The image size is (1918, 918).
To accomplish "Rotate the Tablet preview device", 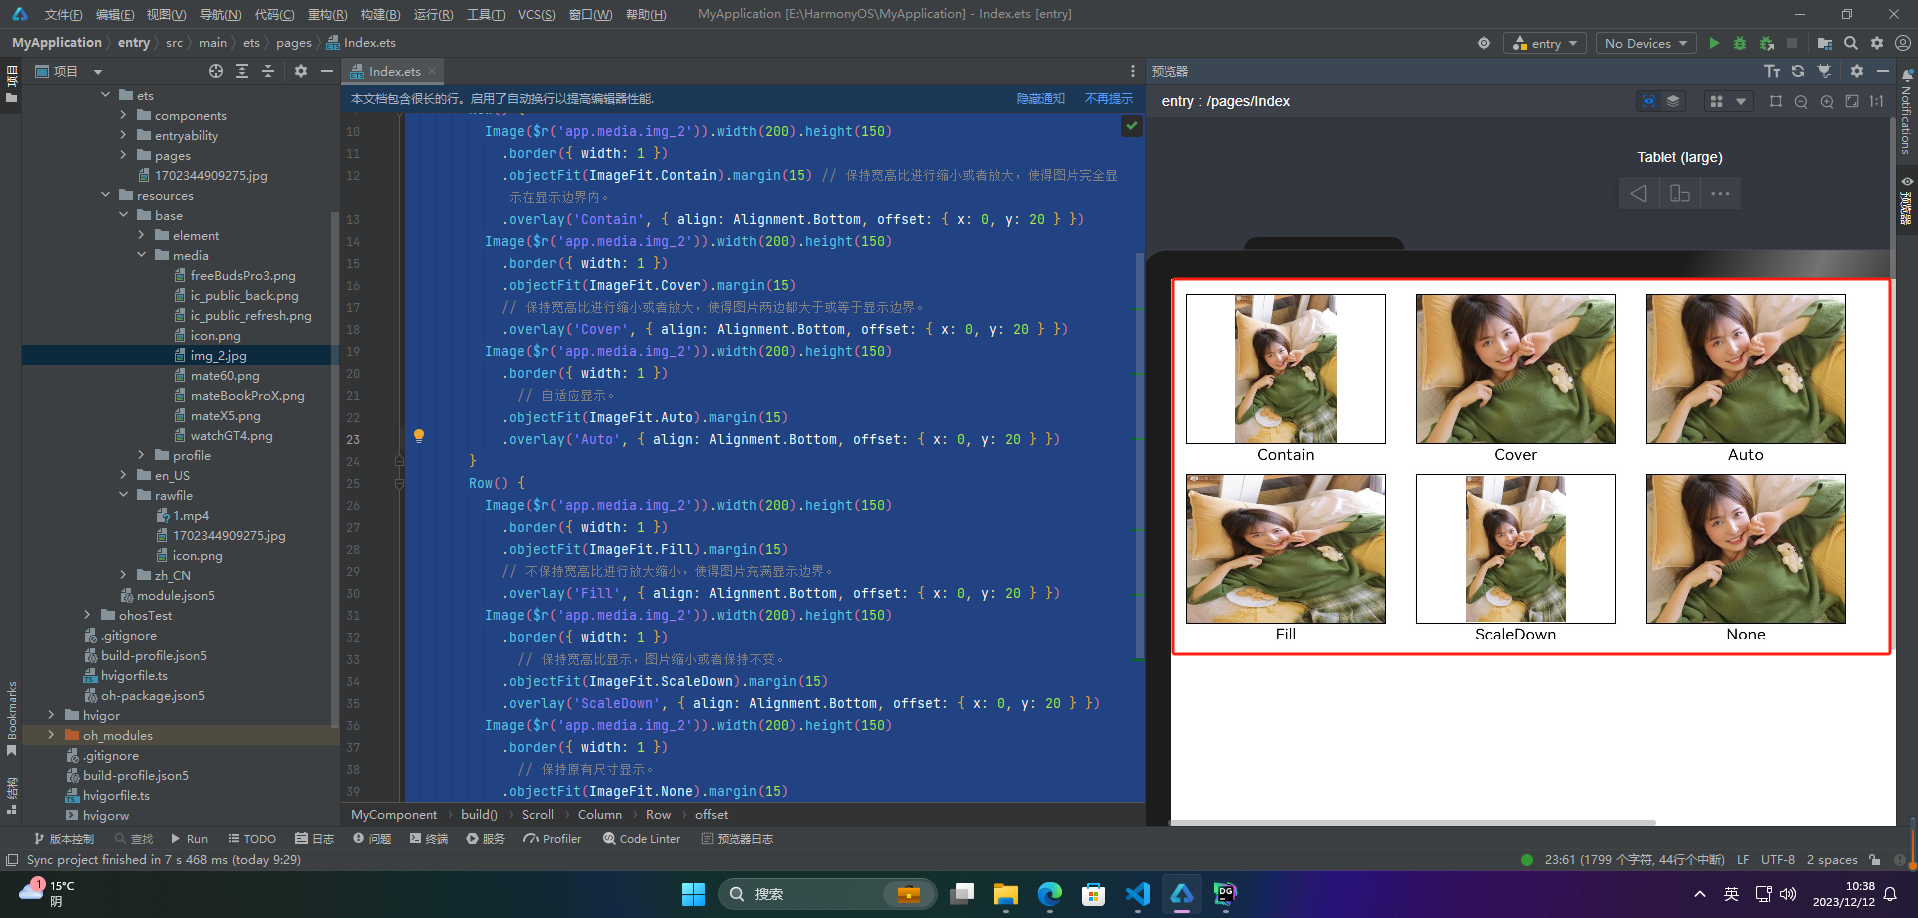I will click(x=1680, y=193).
